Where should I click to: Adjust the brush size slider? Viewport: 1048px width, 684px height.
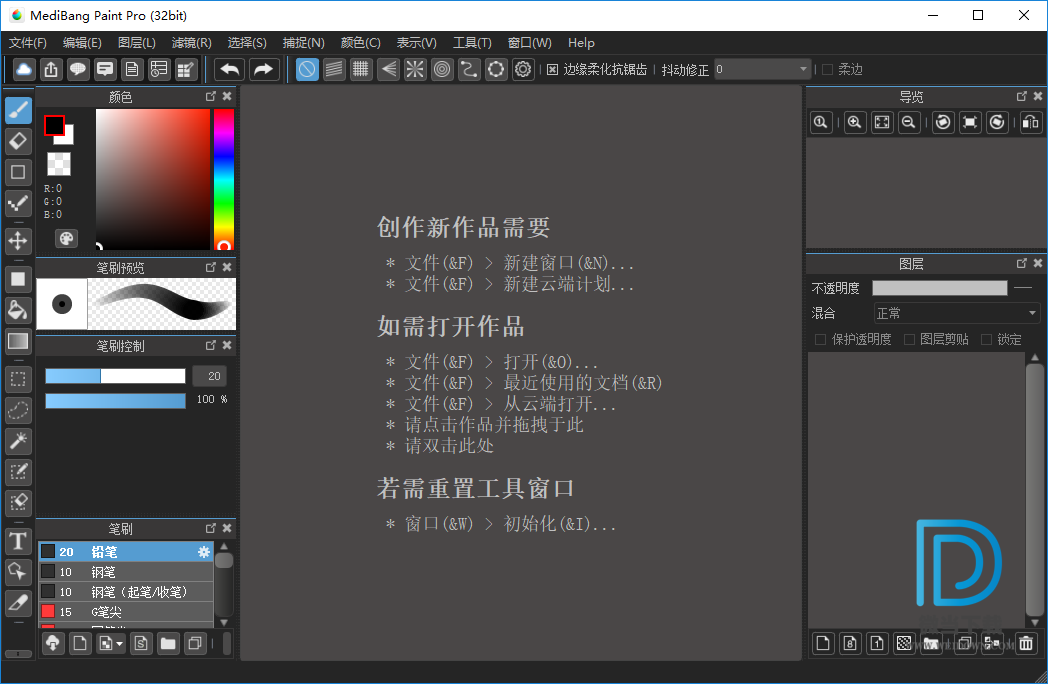click(x=115, y=376)
